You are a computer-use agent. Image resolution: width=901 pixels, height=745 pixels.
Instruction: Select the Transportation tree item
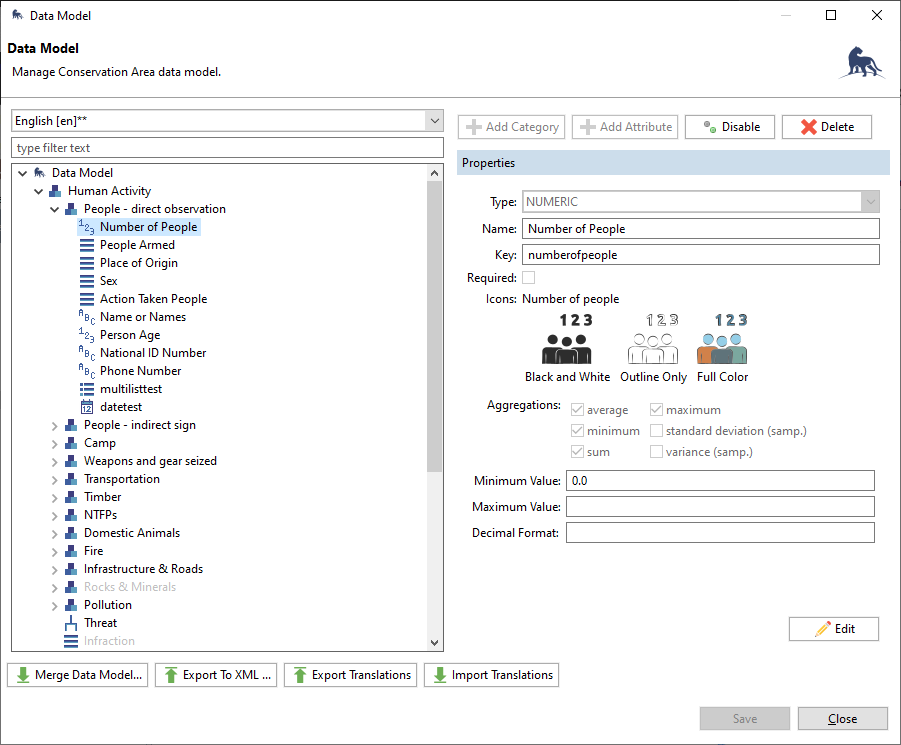121,479
